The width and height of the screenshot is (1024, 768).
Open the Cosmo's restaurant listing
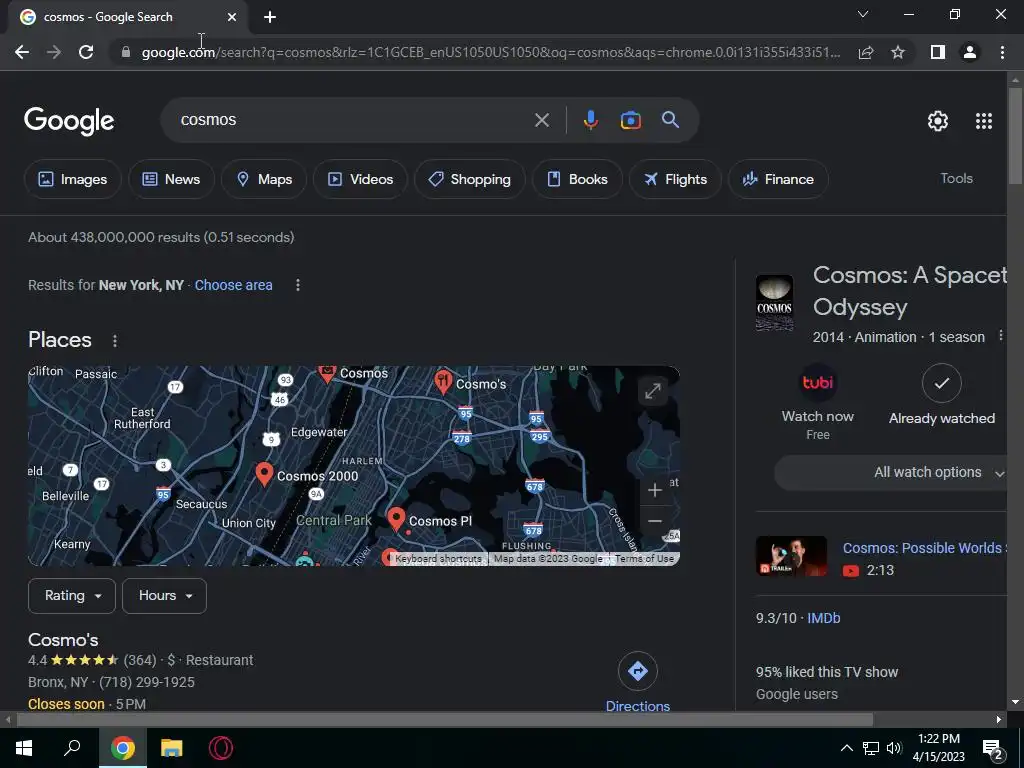[63, 640]
